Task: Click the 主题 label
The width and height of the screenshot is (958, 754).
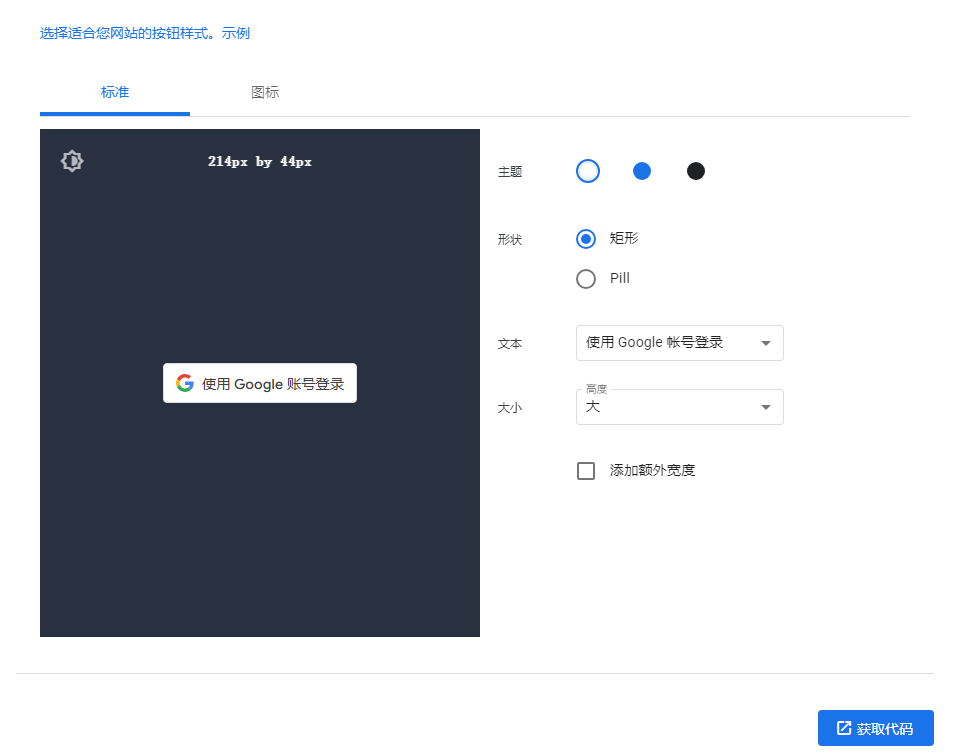Action: pos(510,172)
